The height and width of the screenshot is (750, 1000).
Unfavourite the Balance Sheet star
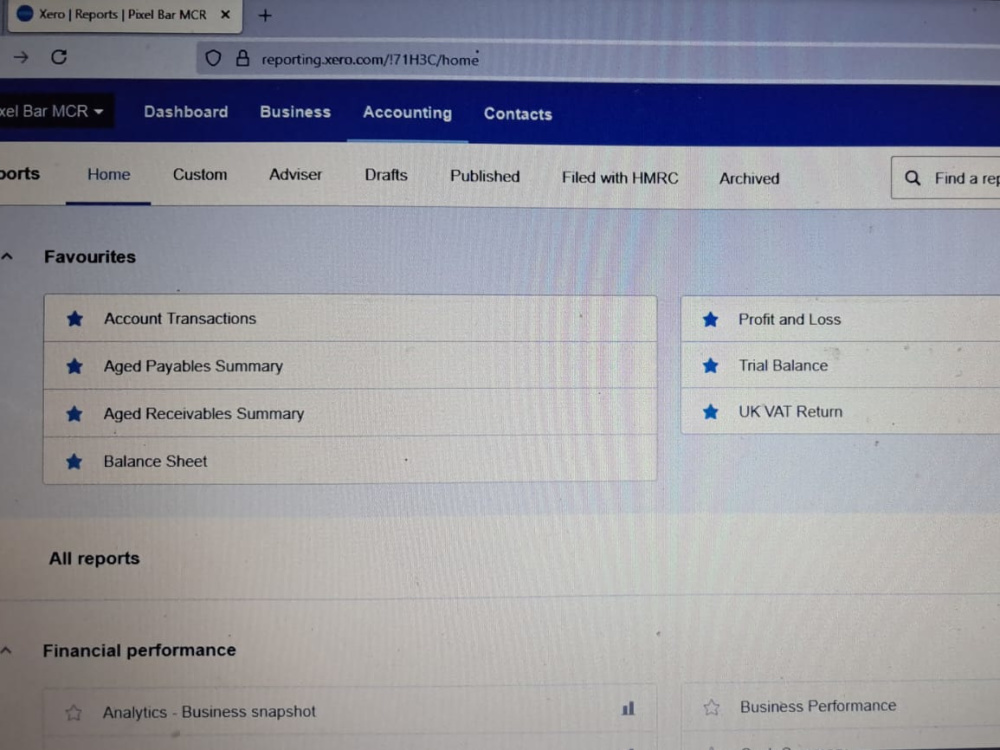[75, 461]
